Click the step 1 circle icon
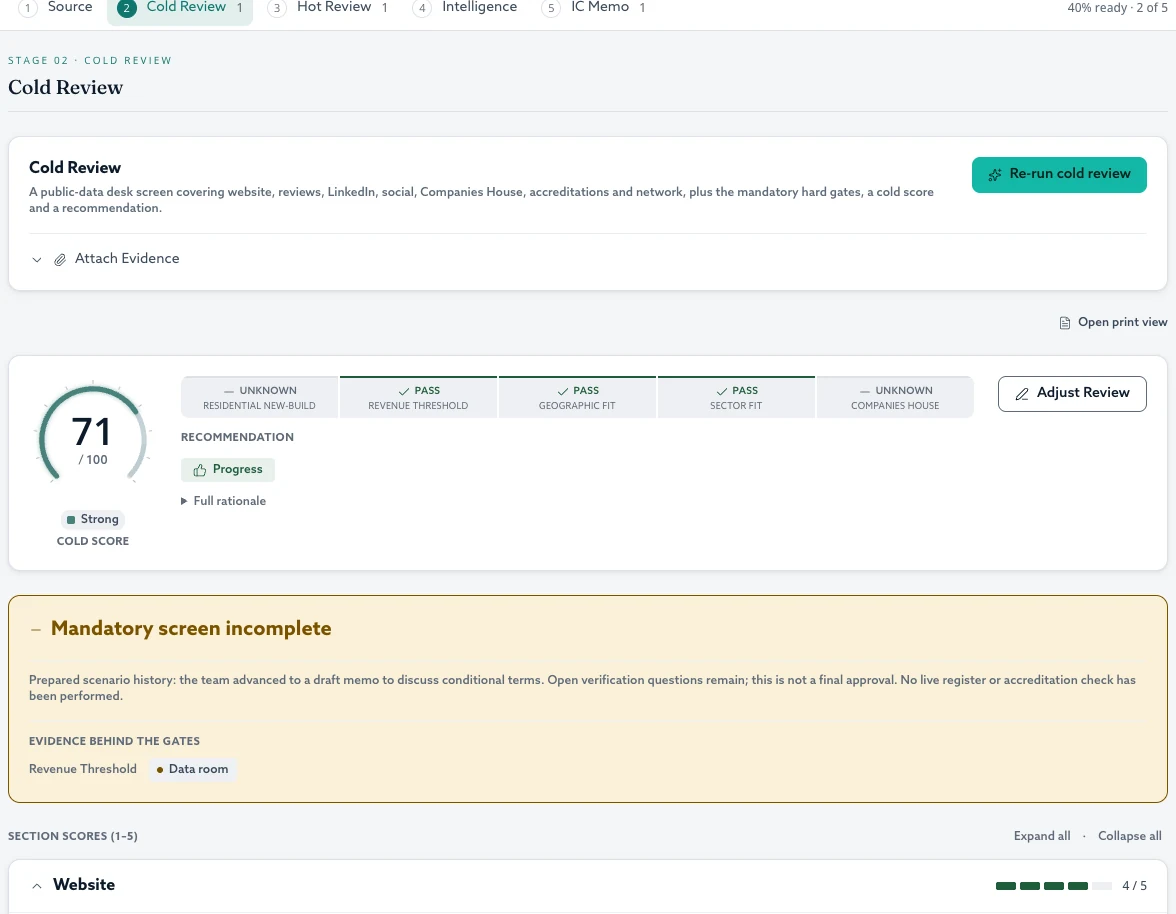 (28, 8)
